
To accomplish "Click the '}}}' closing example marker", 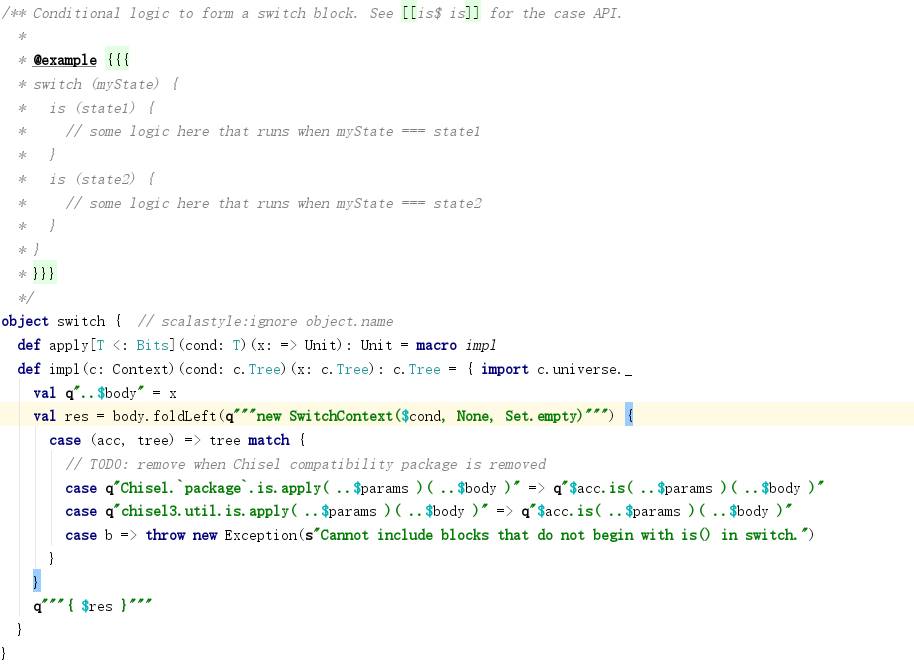I will 44,273.
